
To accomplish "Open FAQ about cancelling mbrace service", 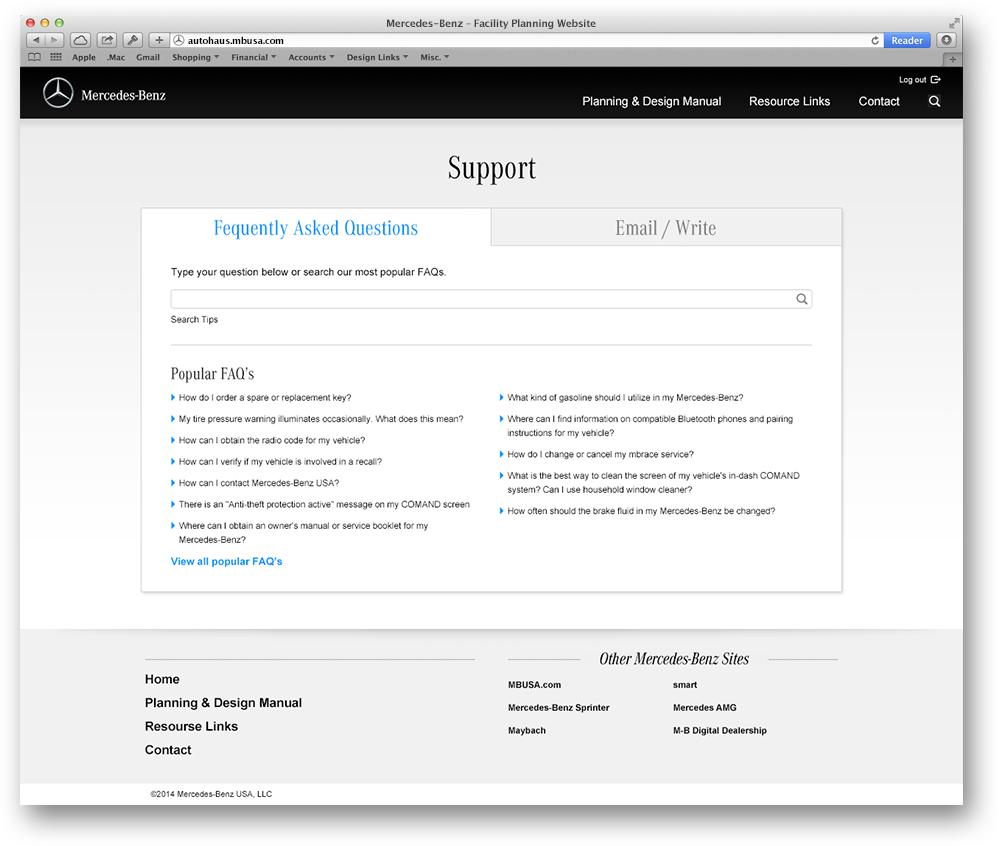I will 600,454.
